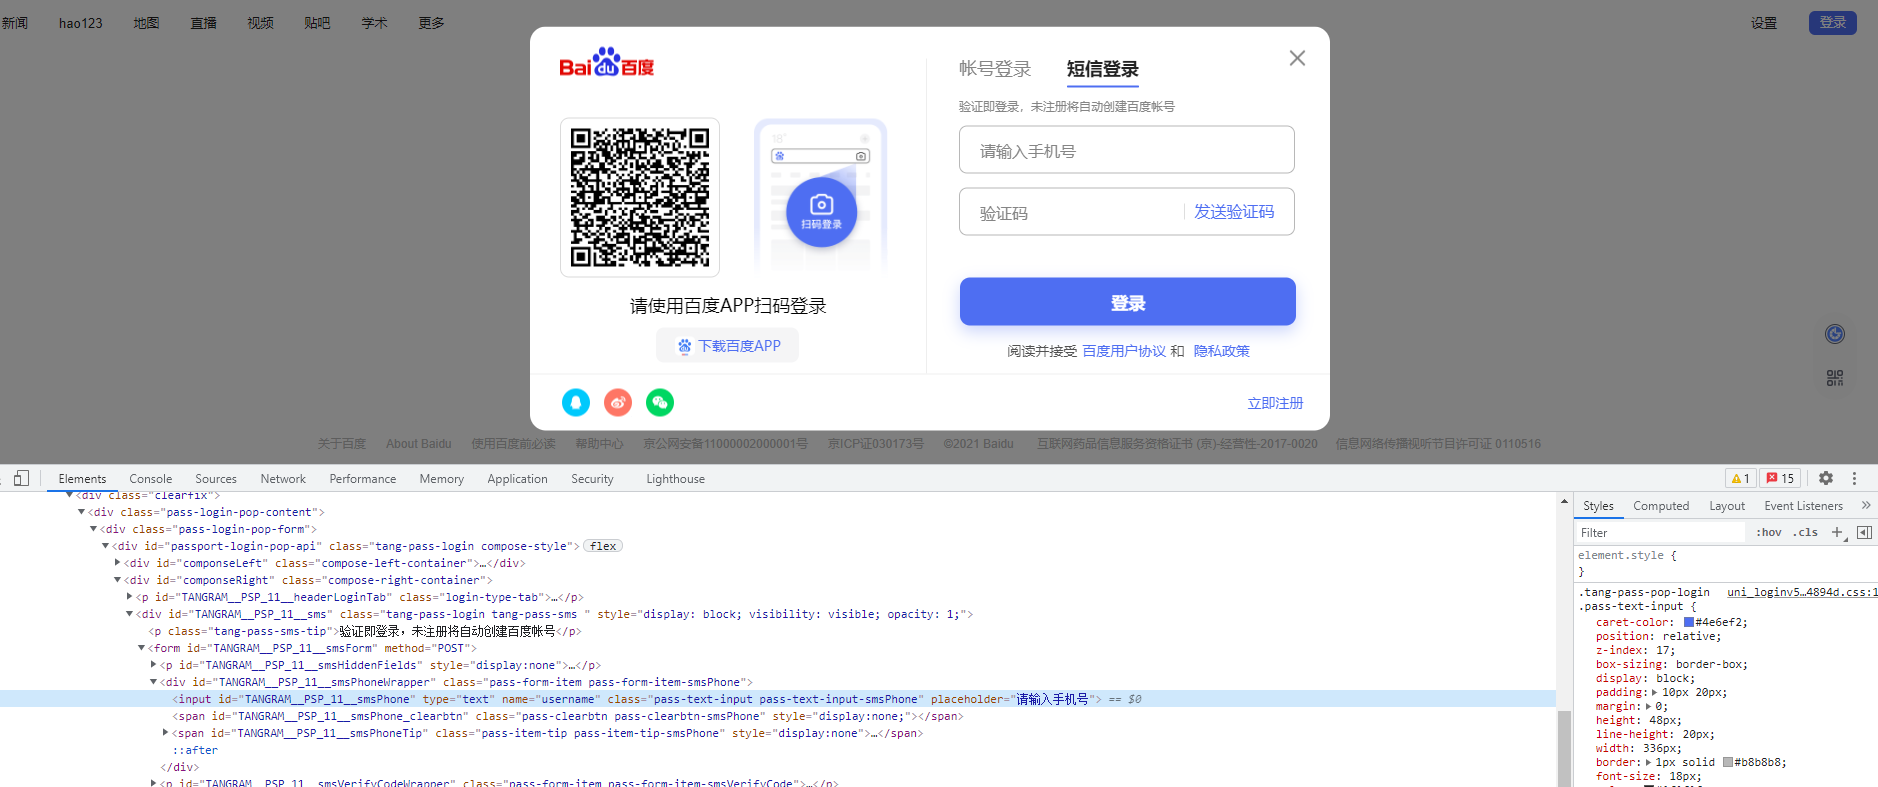Click the hao123 top navigation link
The width and height of the screenshot is (1878, 787).
tap(81, 23)
